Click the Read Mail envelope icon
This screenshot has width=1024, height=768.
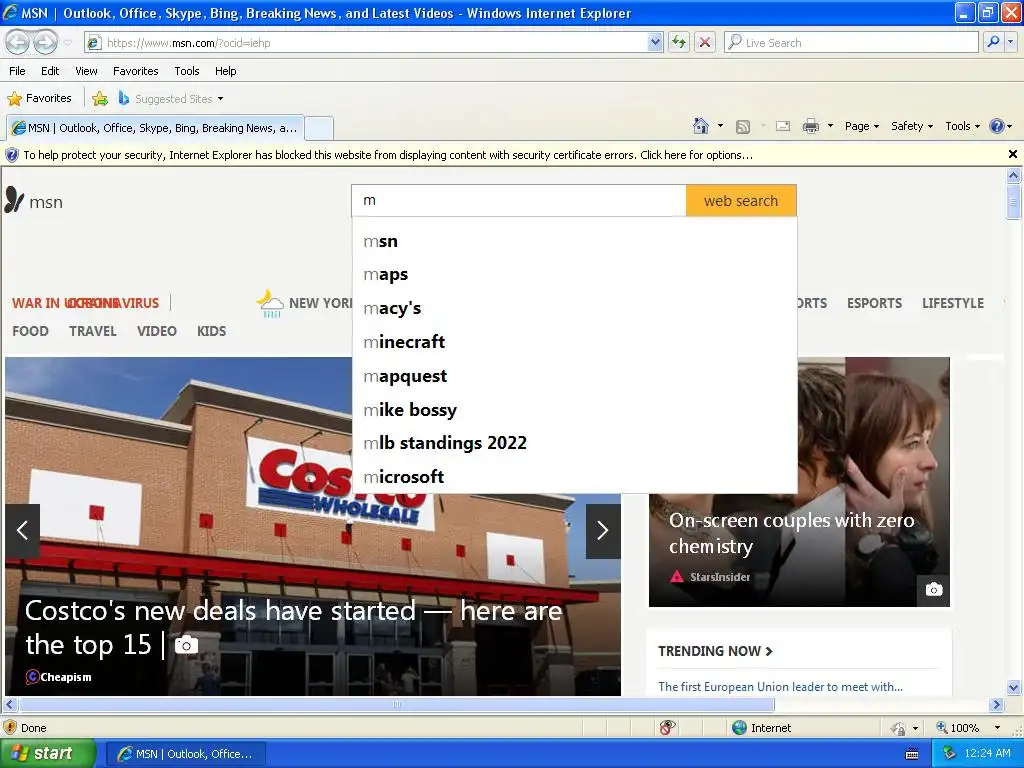tap(783, 126)
